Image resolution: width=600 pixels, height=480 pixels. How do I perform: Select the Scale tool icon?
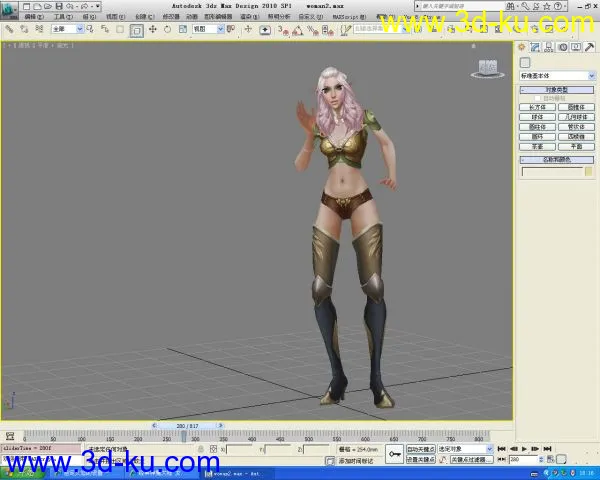coord(183,29)
